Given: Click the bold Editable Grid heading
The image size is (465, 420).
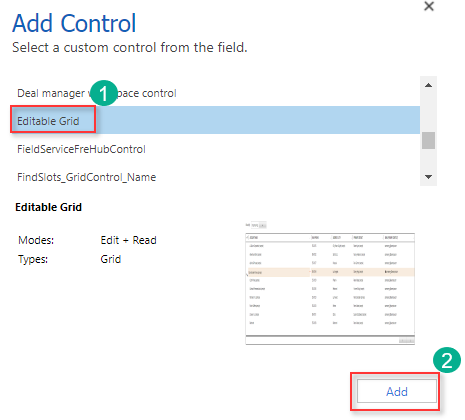Looking at the screenshot, I should coord(49,207).
